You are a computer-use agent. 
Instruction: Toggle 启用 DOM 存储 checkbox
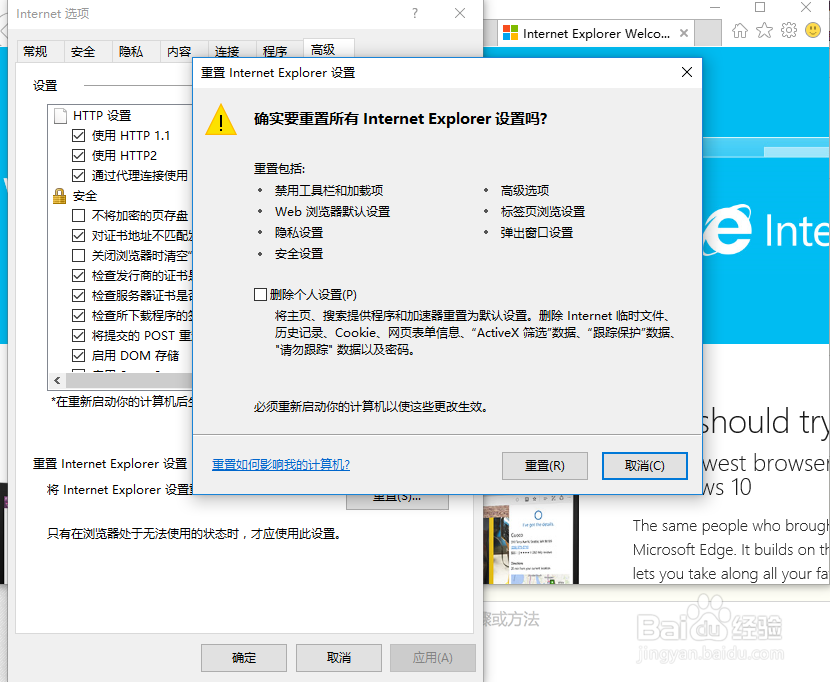78,355
